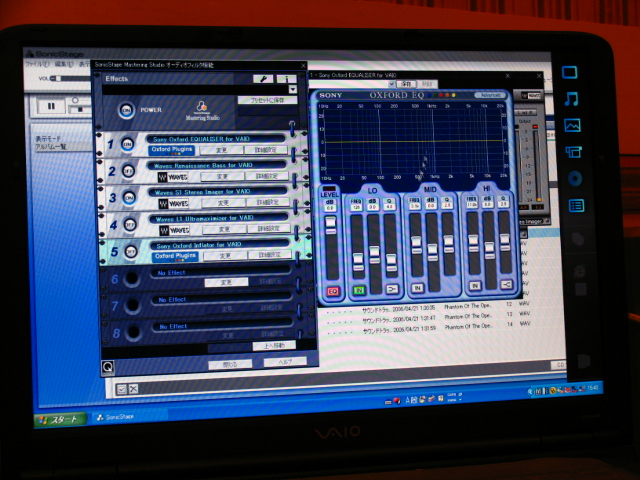Toggle the IN button of the HI band
640x480 pixels.
(475, 285)
